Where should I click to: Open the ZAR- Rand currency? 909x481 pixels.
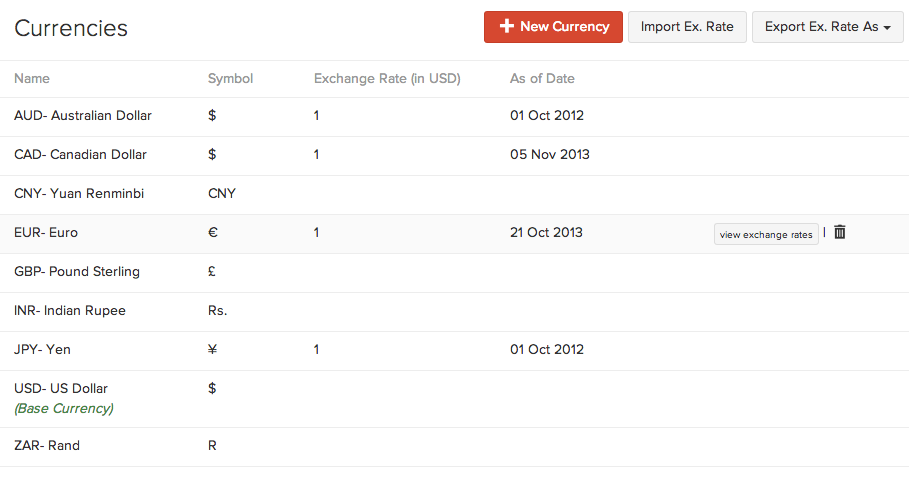47,446
